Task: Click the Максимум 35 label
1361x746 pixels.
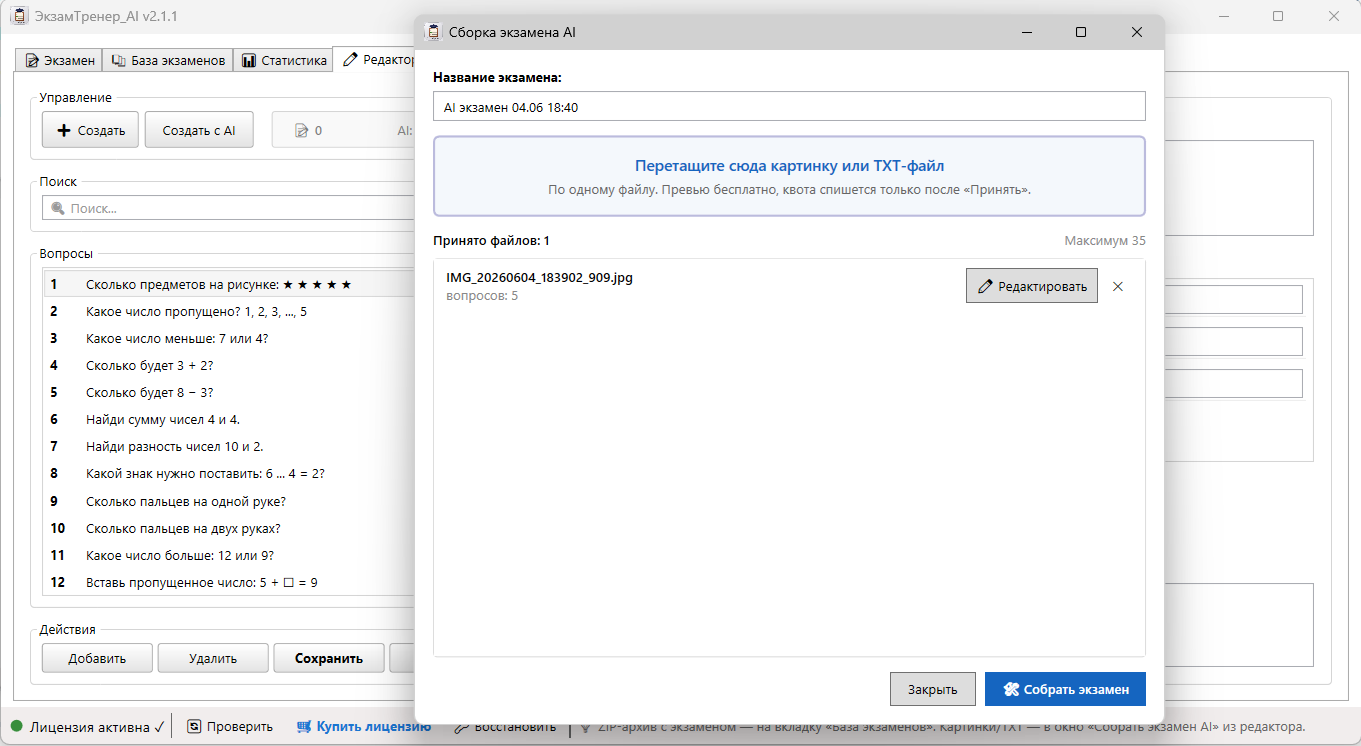Action: pyautogui.click(x=1105, y=241)
